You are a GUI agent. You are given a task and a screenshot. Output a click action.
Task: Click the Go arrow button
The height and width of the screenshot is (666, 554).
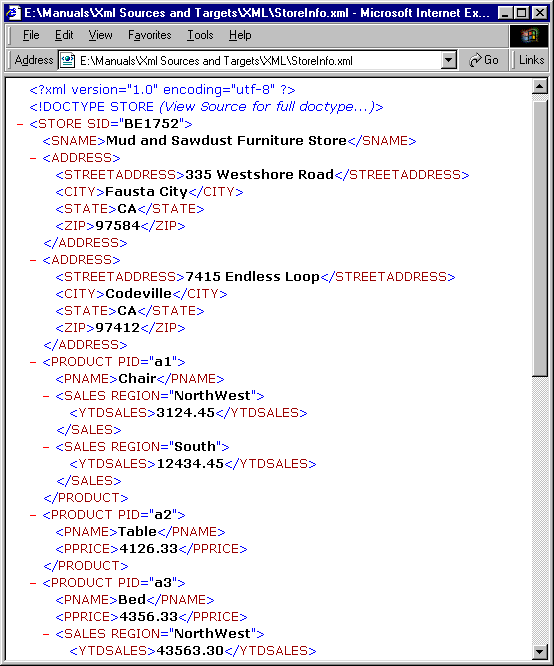coord(483,60)
